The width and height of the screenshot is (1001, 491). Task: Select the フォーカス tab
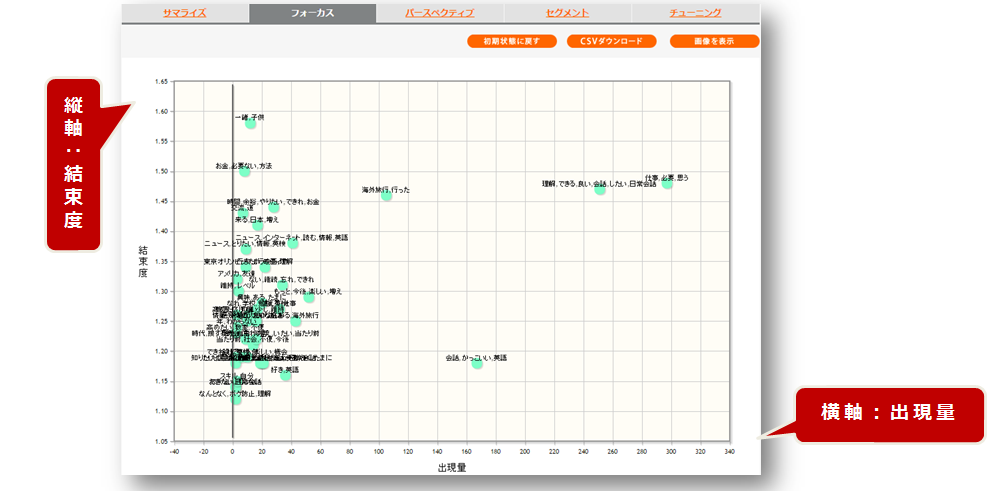click(312, 13)
